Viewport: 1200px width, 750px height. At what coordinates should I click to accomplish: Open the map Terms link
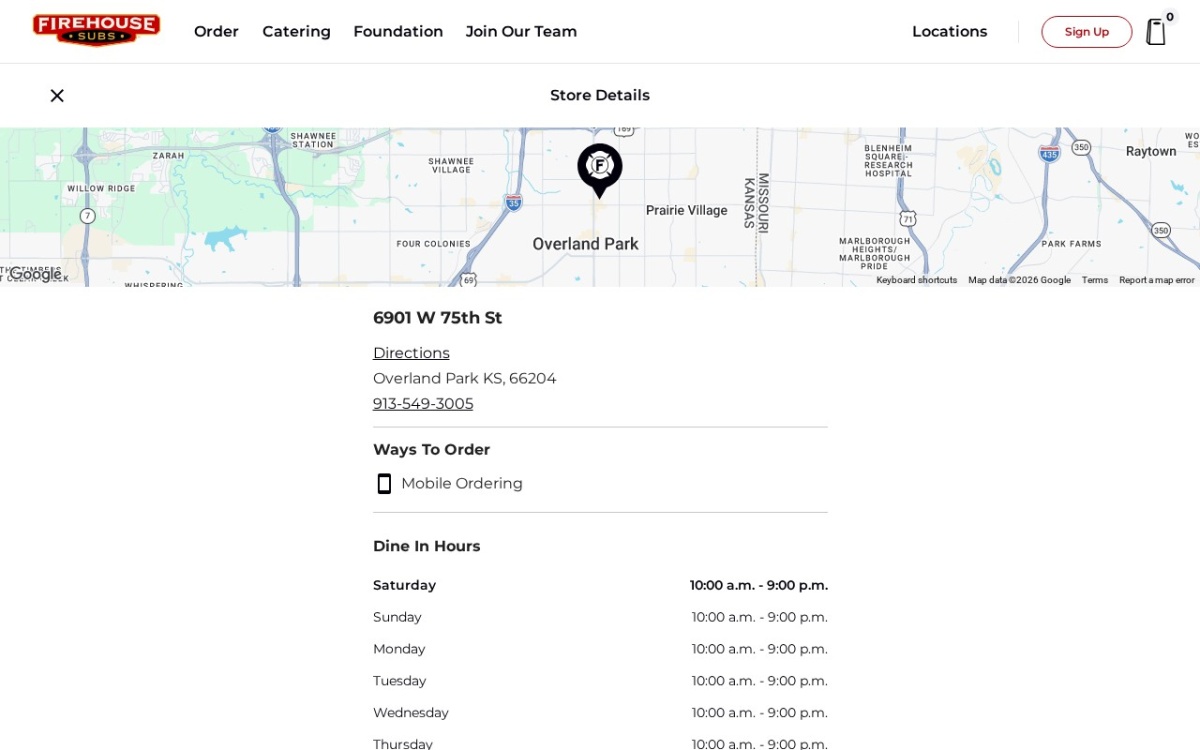point(1095,280)
